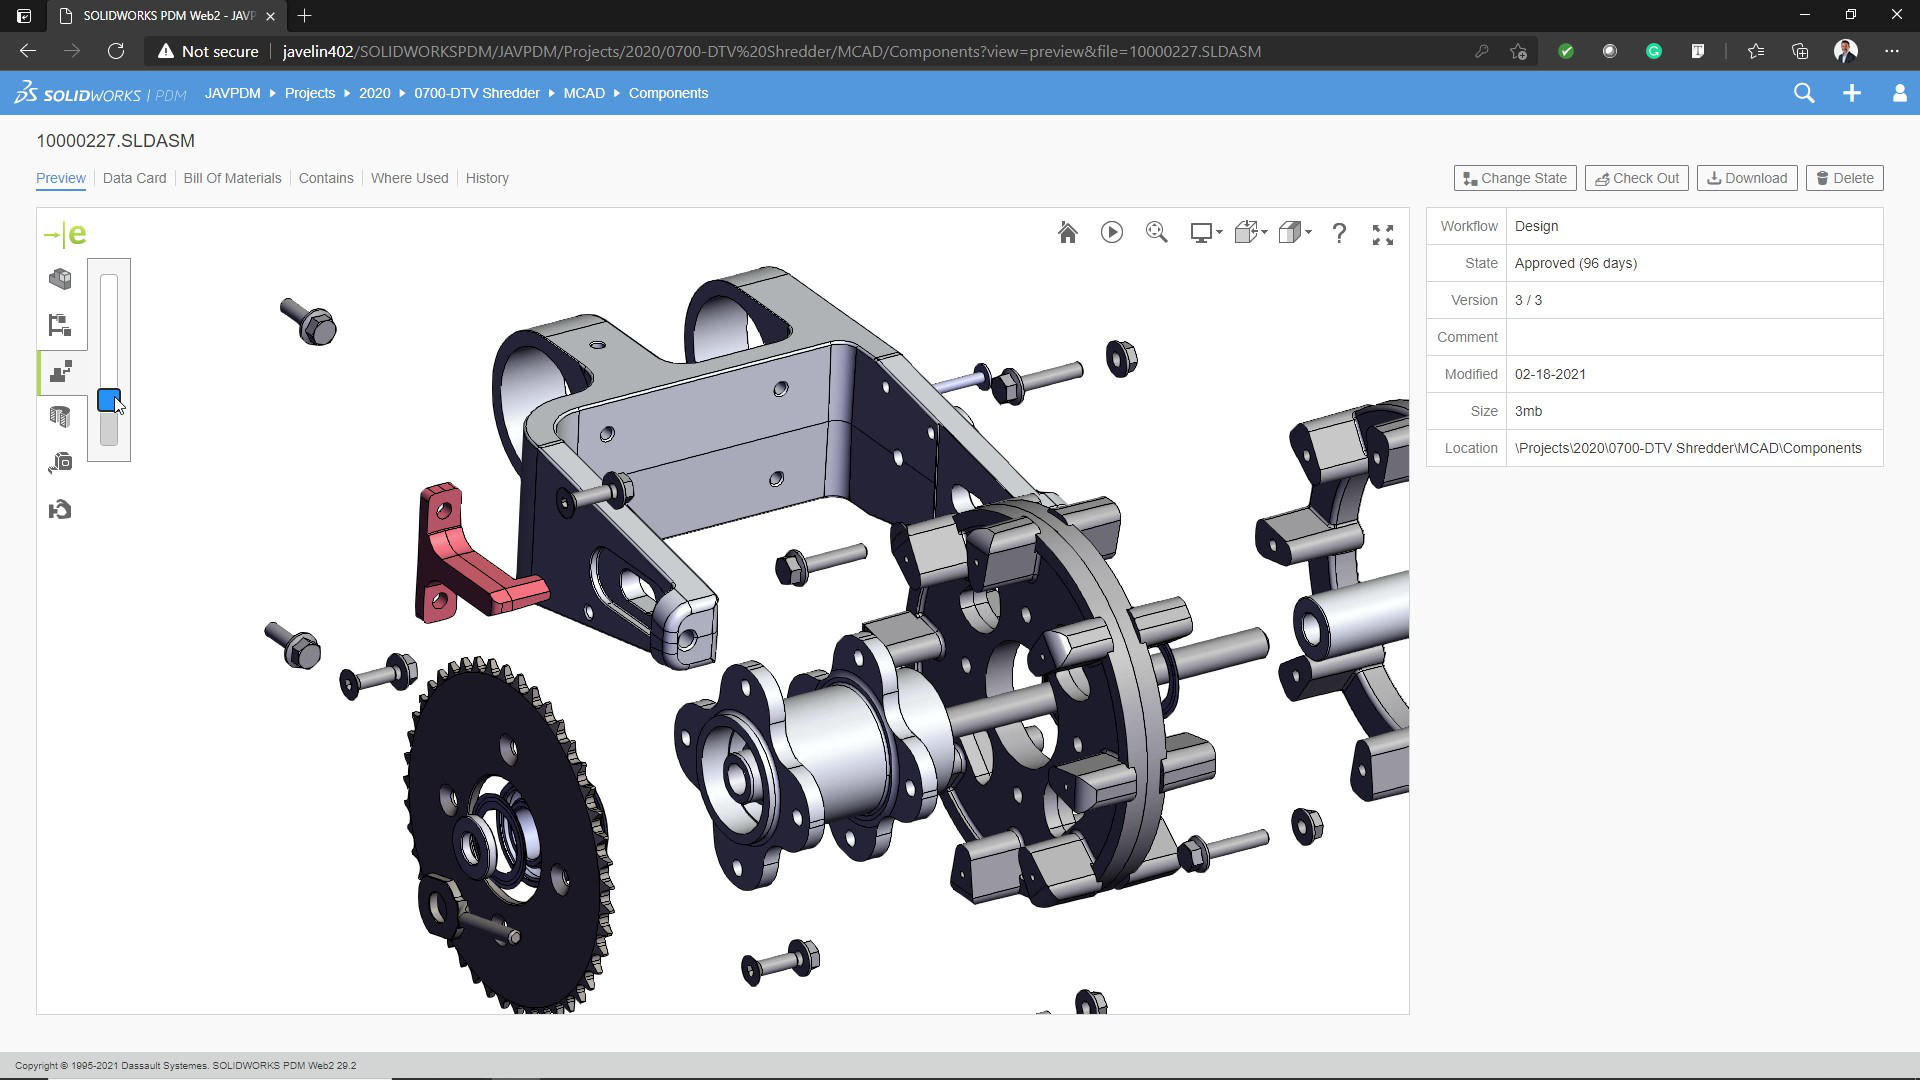Open the help question mark icon
This screenshot has height=1080, width=1920.
[x=1339, y=234]
